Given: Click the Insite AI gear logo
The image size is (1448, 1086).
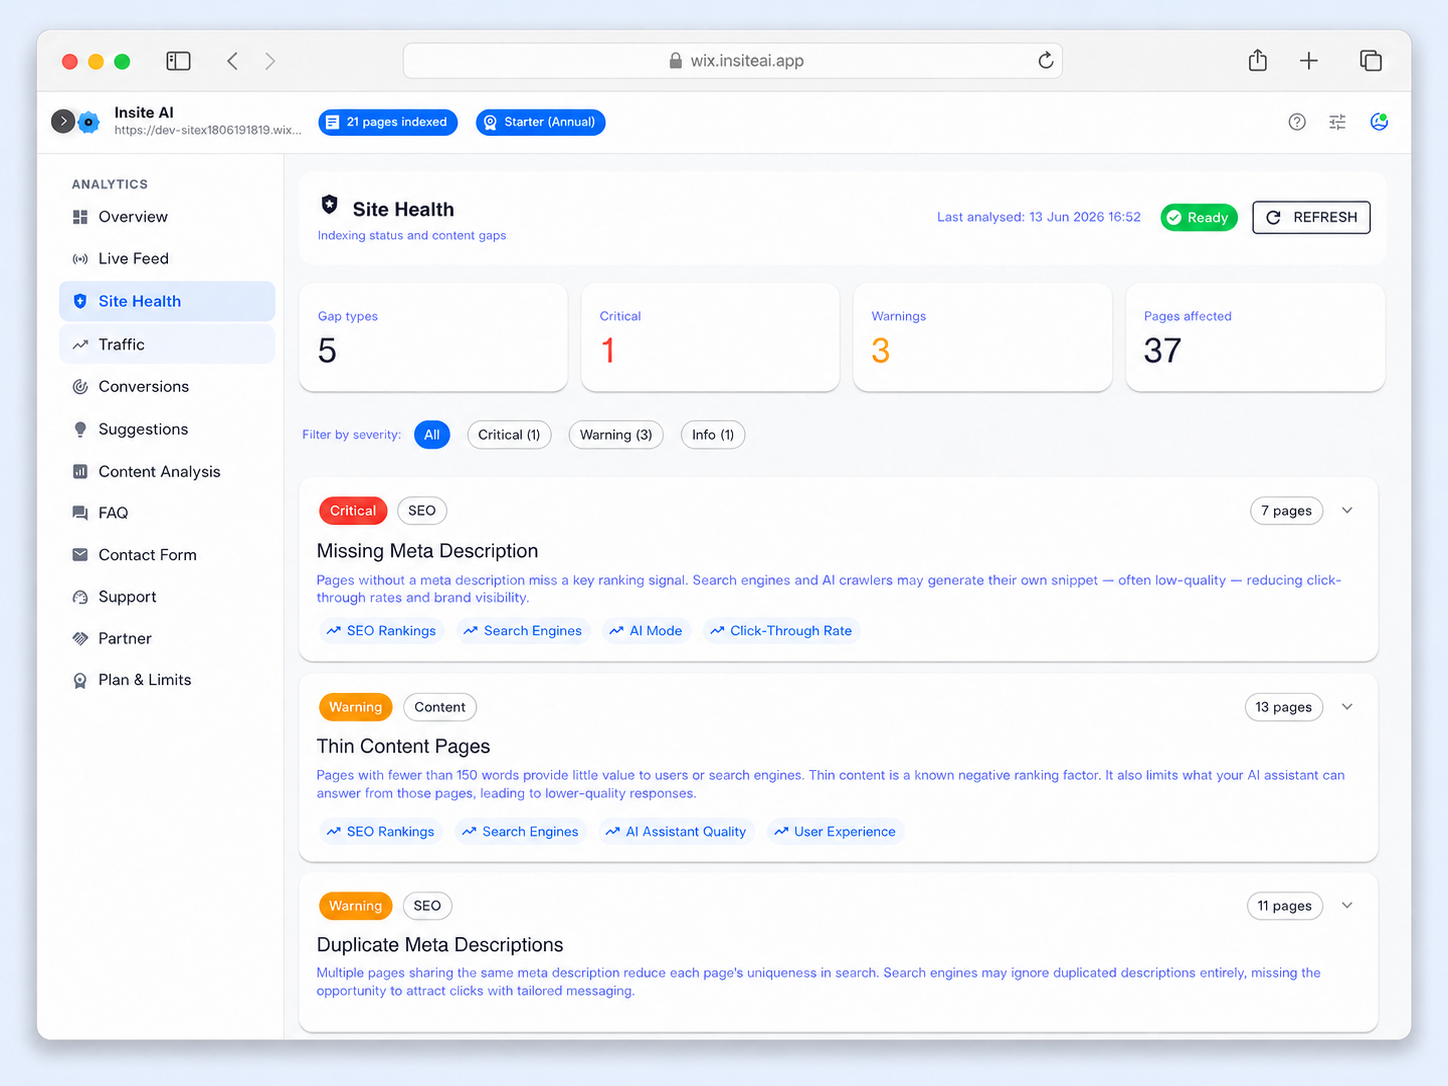Looking at the screenshot, I should coord(89,122).
